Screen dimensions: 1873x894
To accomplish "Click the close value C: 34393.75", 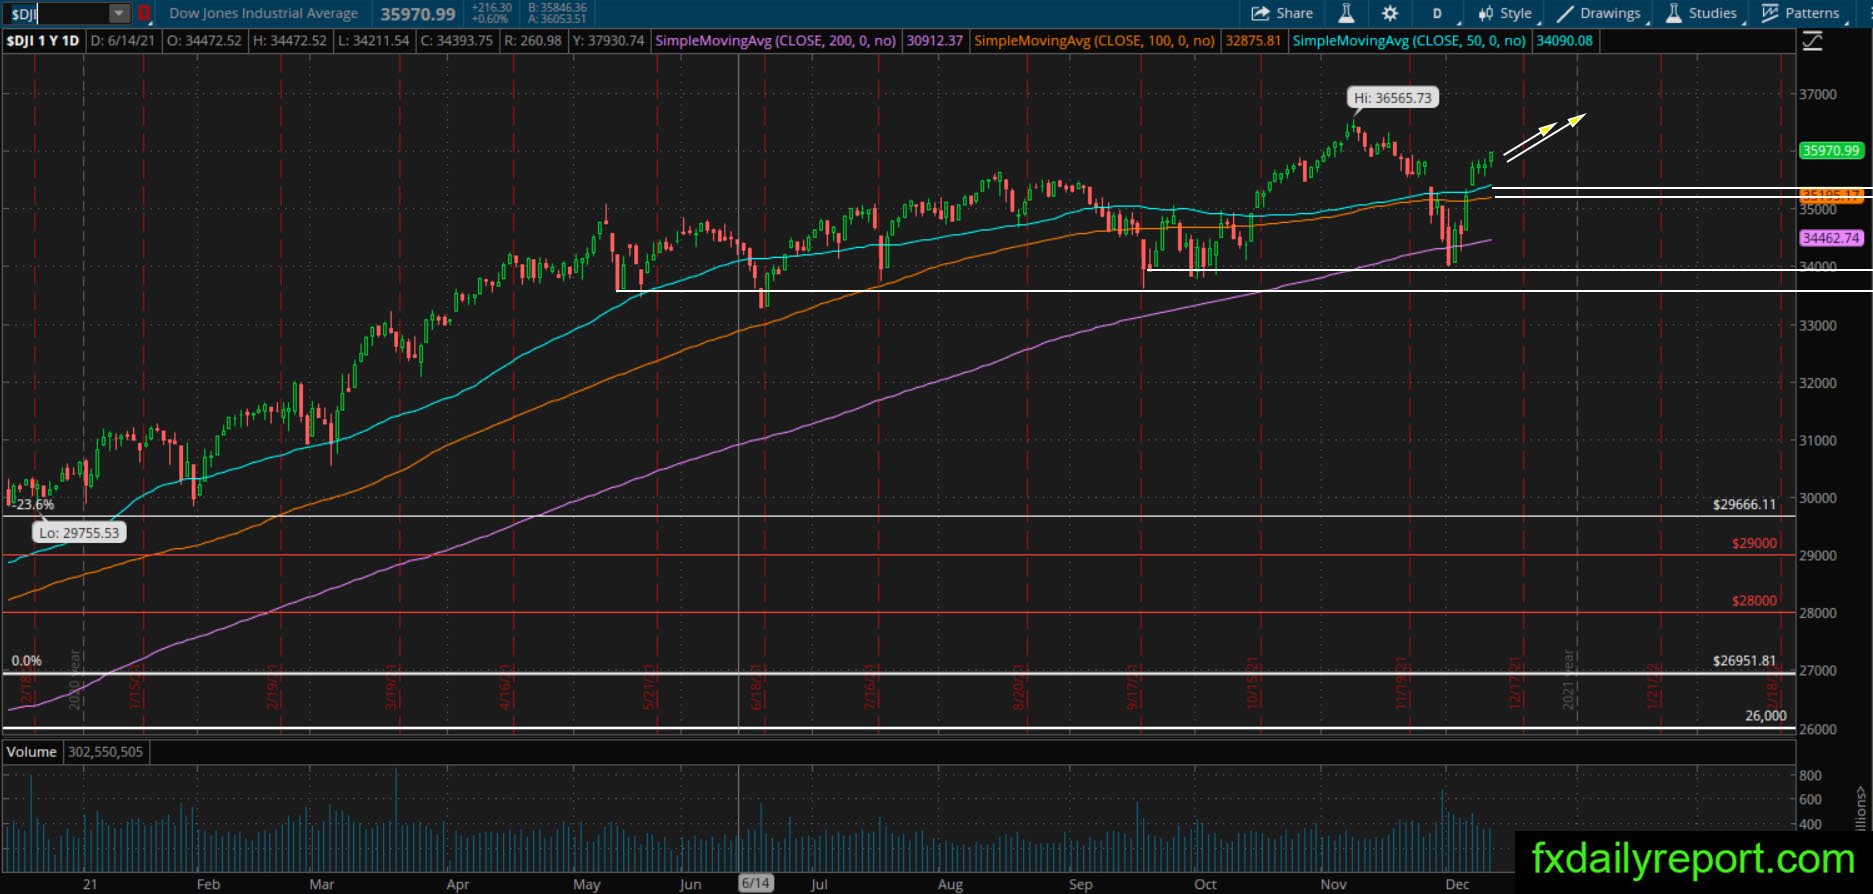I will [x=457, y=41].
